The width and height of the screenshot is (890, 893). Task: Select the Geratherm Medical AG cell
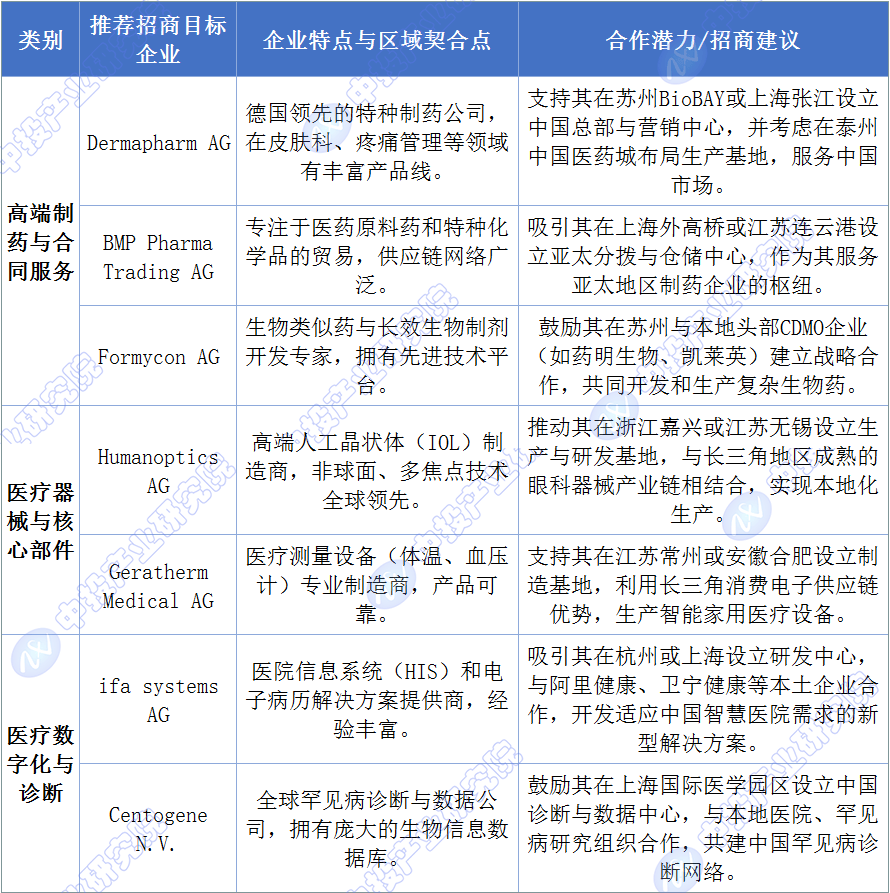click(x=158, y=586)
